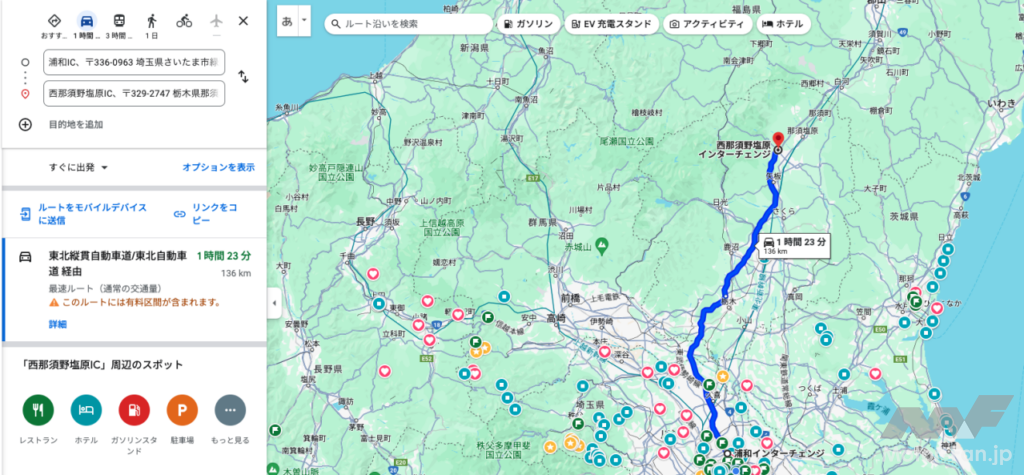Select the driving travel mode icon

pyautogui.click(x=87, y=21)
